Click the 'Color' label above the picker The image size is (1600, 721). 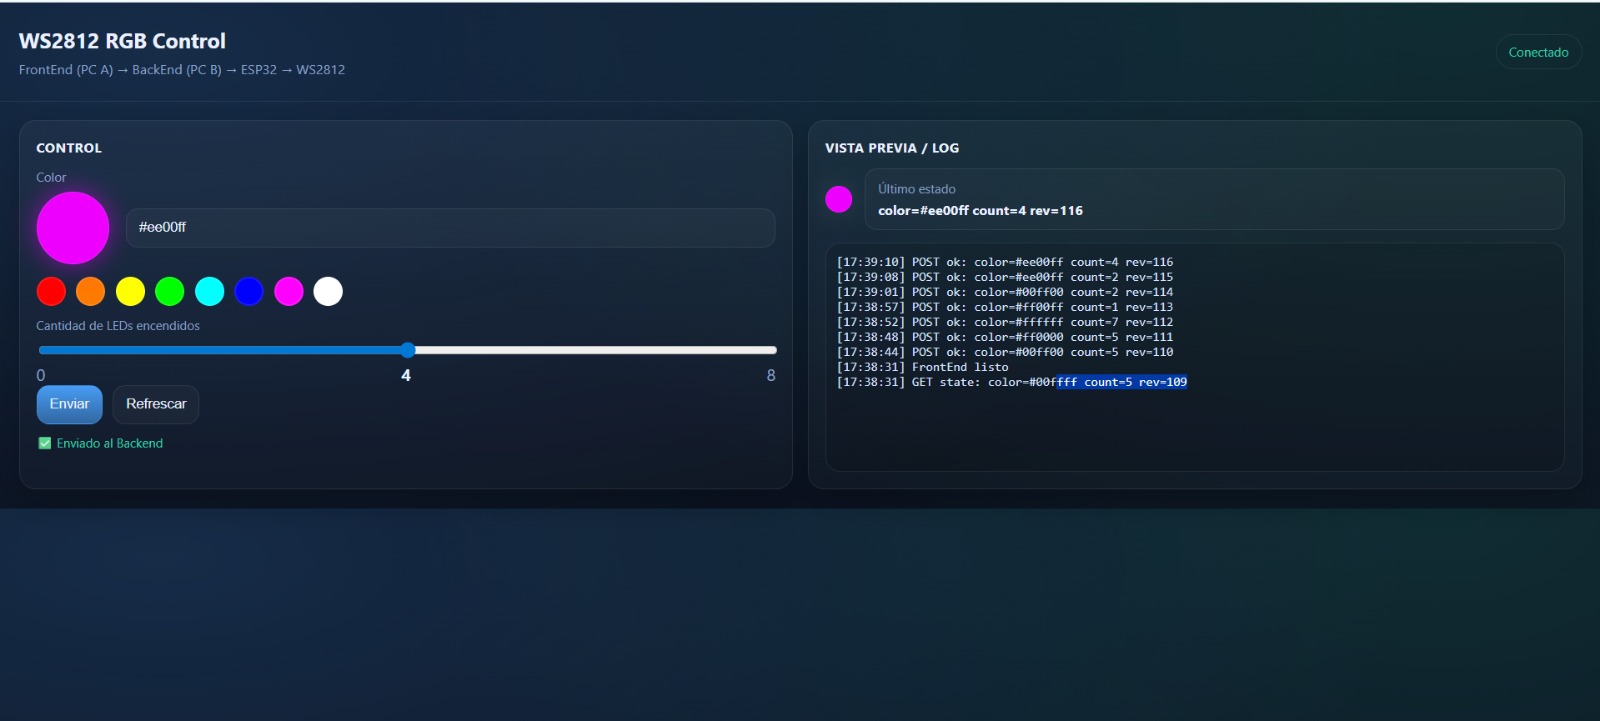pyautogui.click(x=51, y=177)
